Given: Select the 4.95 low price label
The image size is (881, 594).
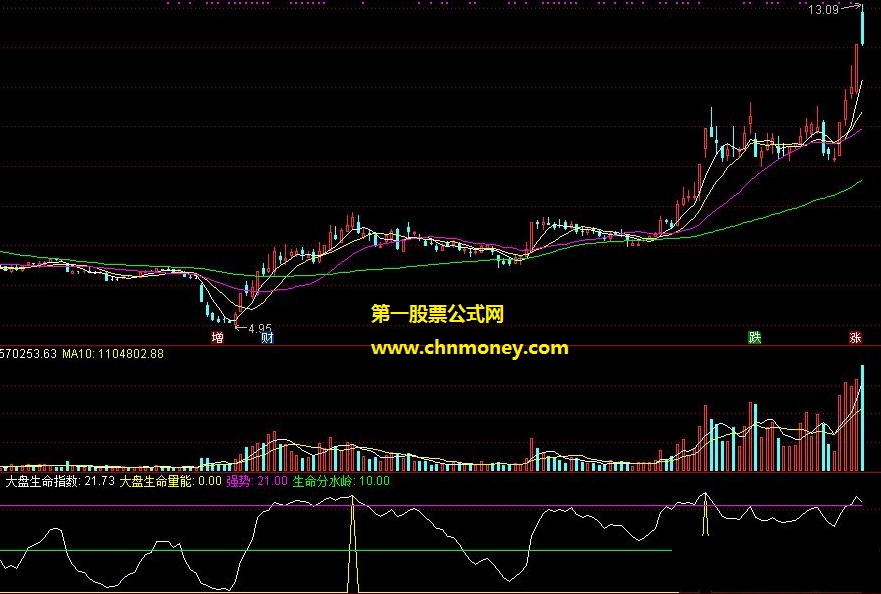Looking at the screenshot, I should (x=260, y=328).
